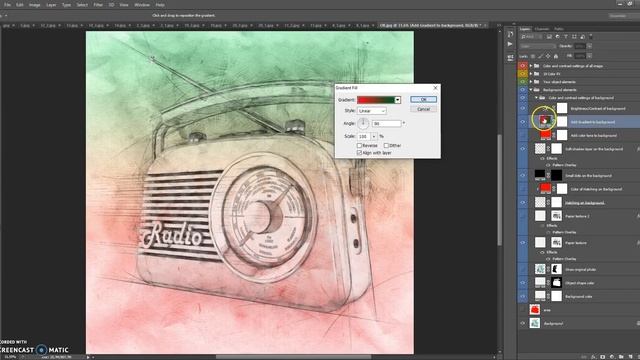Click the lock position icon

548,56
